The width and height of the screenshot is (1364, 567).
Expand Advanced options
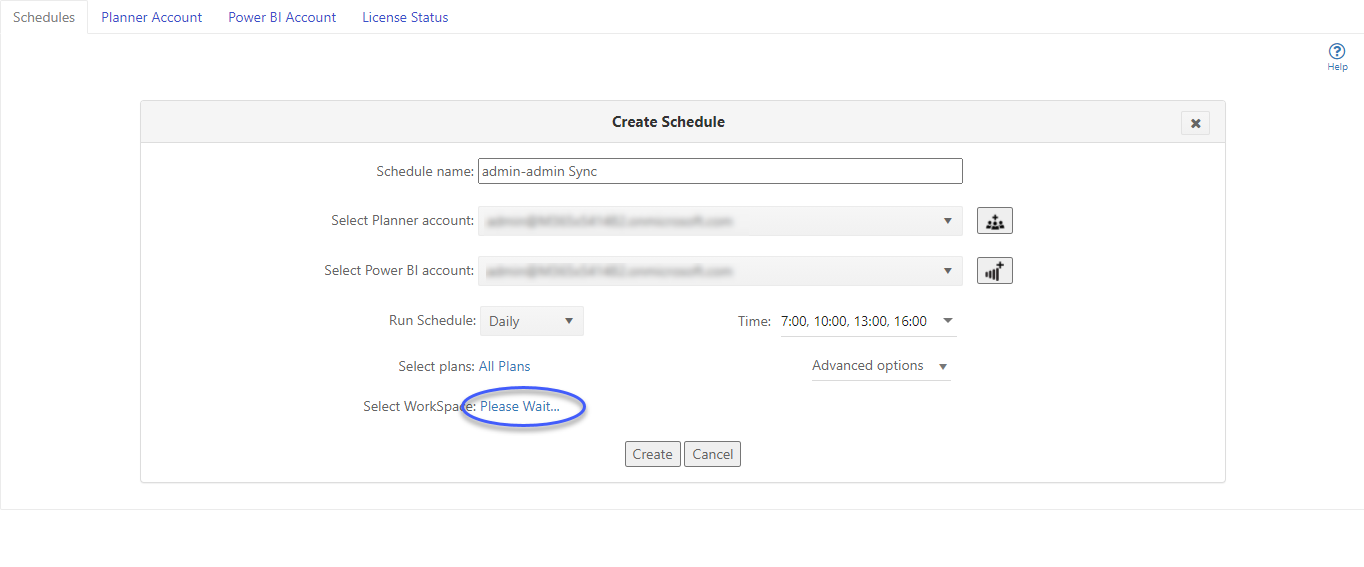(880, 366)
